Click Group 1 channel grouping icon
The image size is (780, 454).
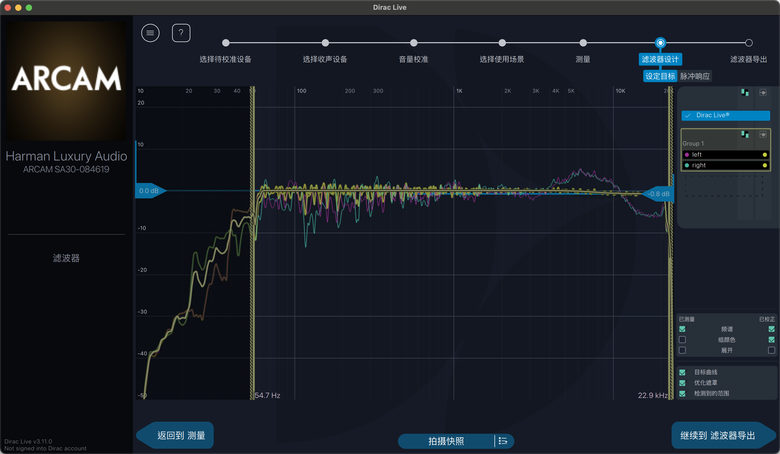coord(745,134)
